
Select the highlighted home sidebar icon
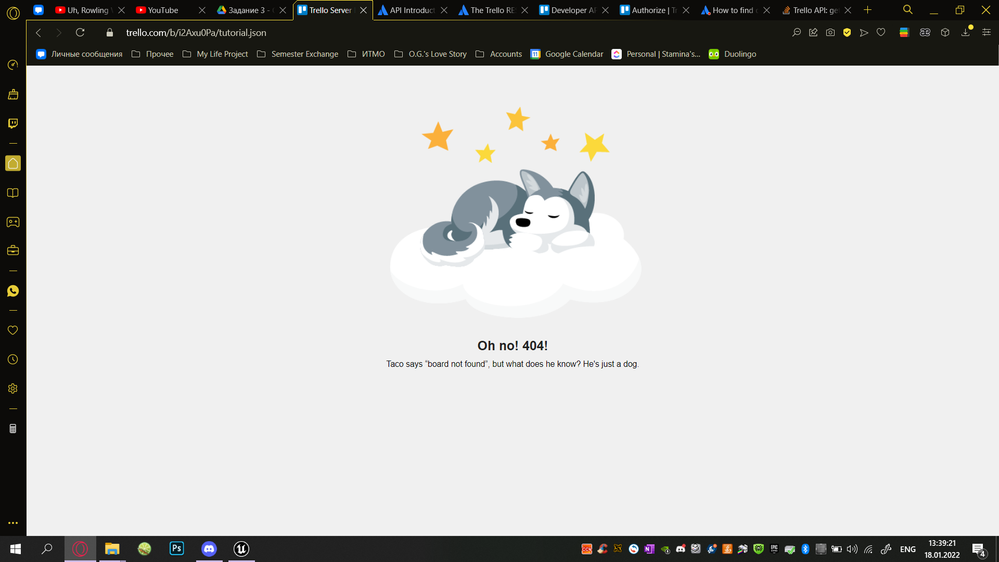(13, 164)
